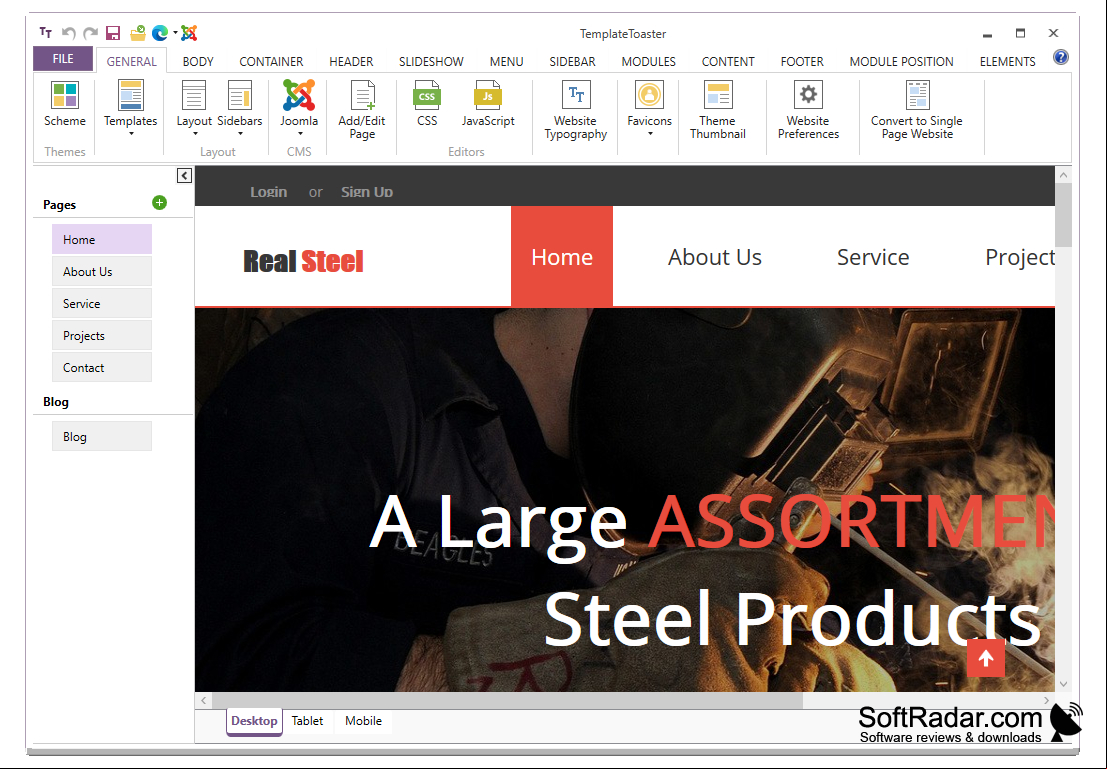Collapse the Pages side panel
1107x769 pixels.
coord(184,175)
